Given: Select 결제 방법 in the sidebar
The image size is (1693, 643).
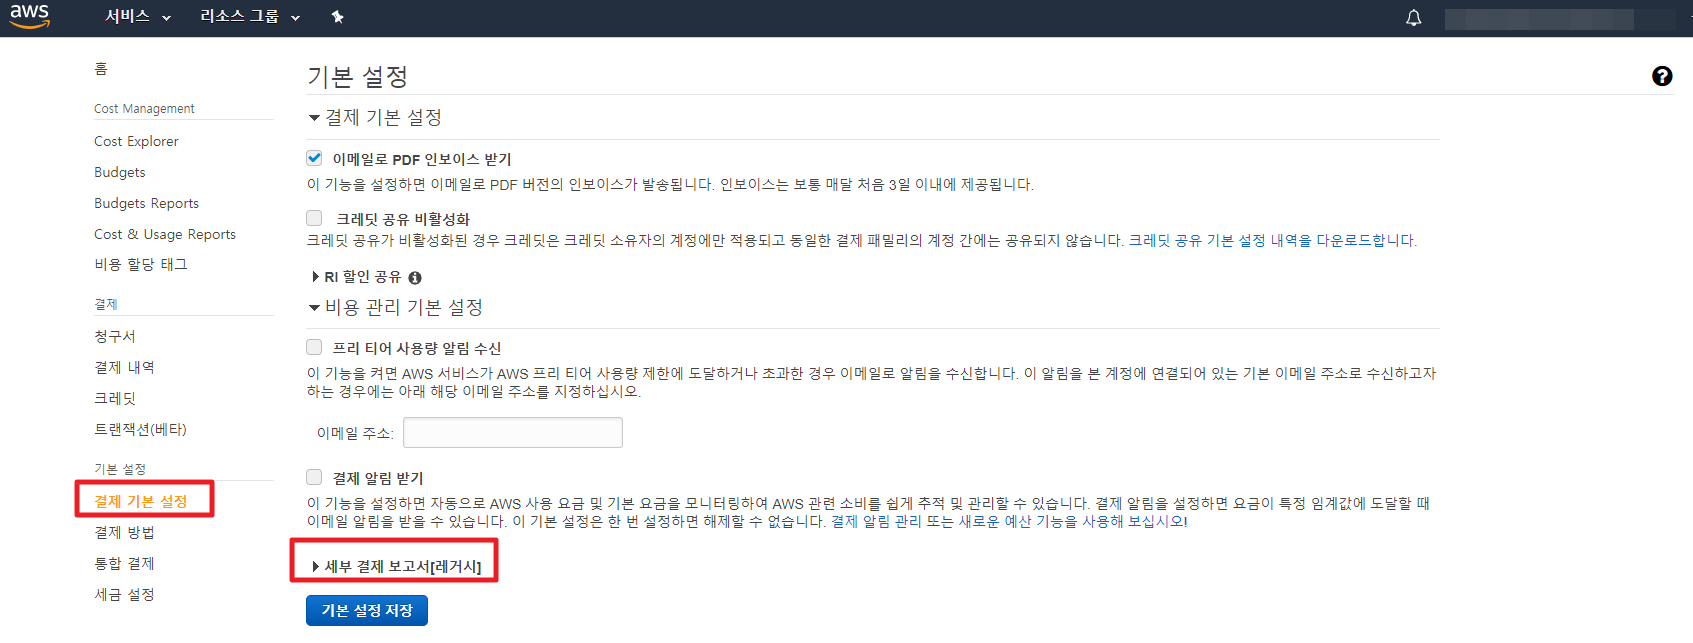Looking at the screenshot, I should point(124,533).
